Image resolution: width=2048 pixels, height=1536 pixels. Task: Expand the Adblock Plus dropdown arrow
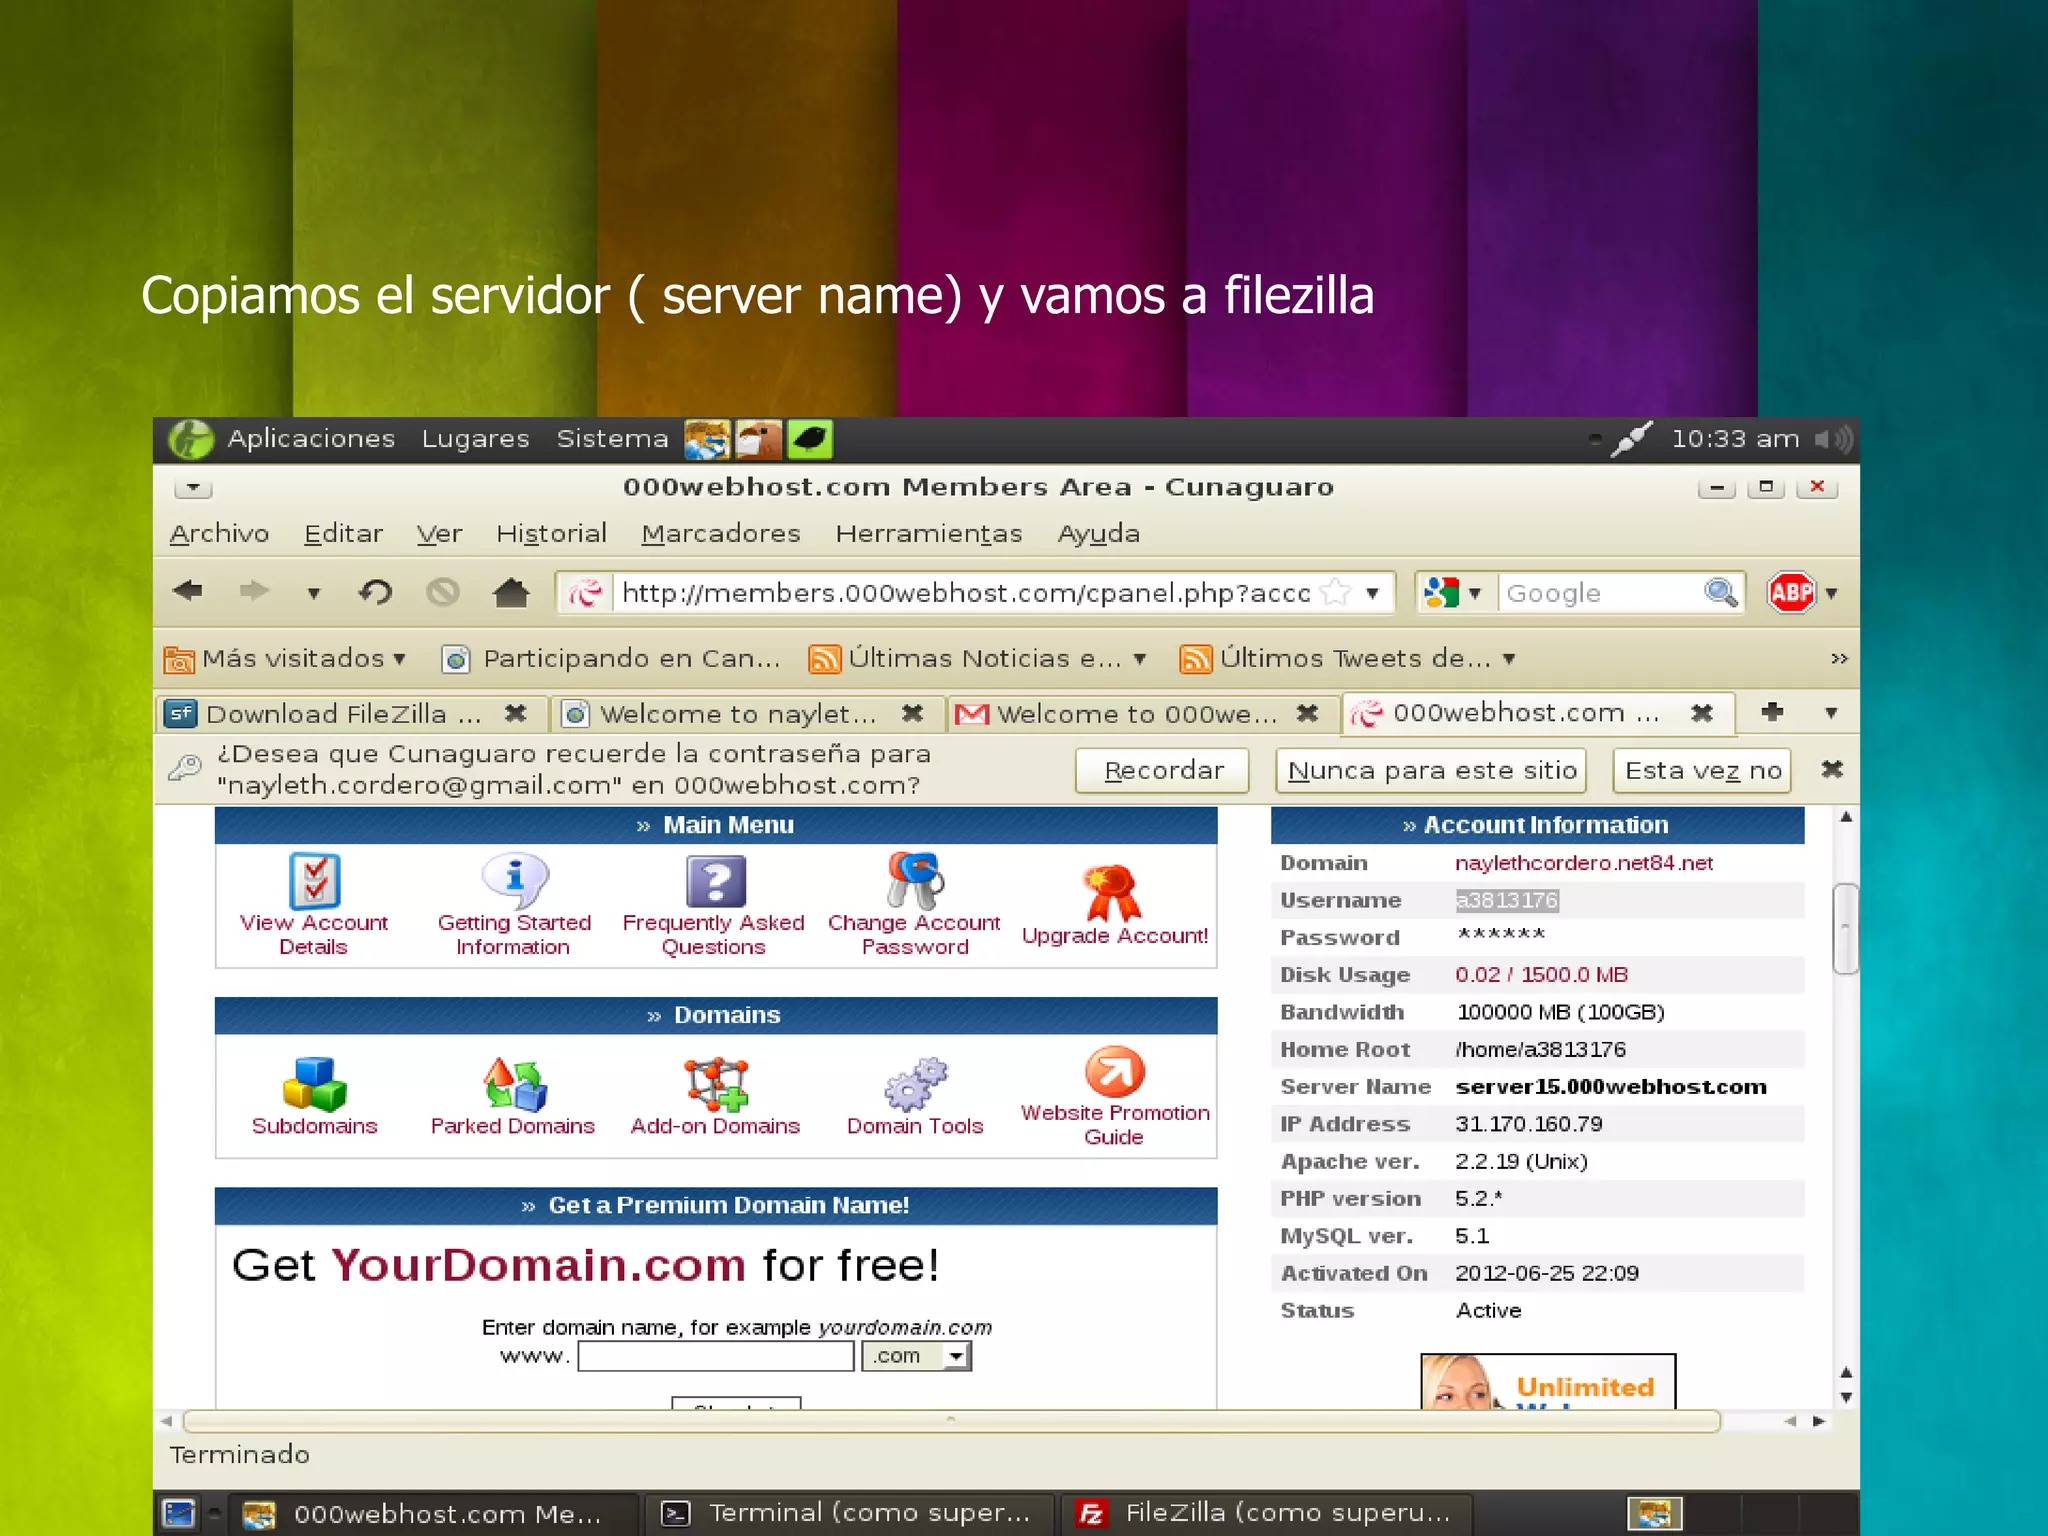tap(1831, 593)
